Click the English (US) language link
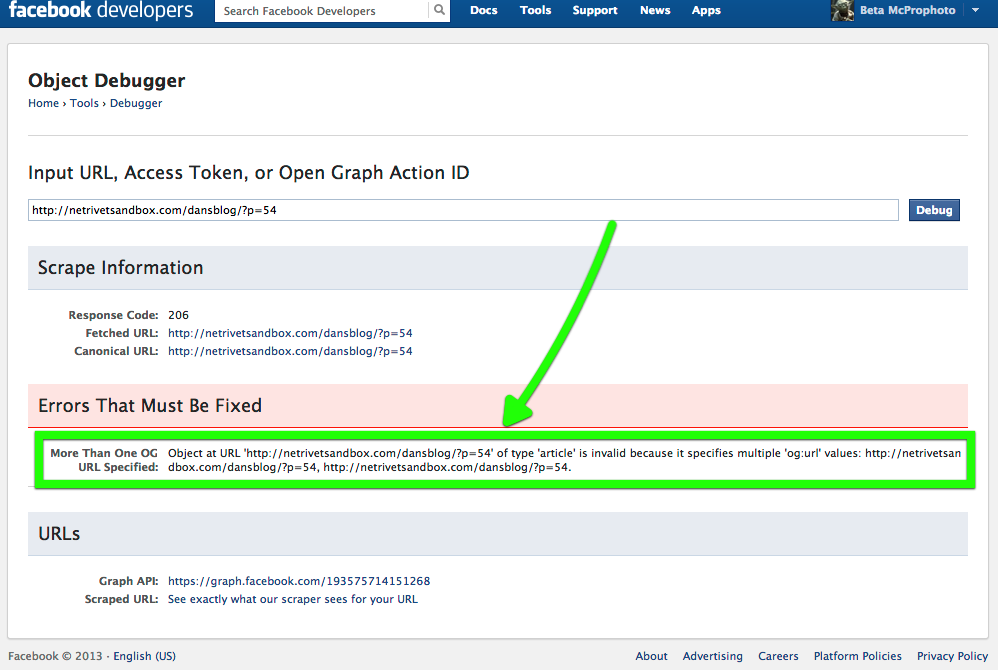998x670 pixels. 144,656
